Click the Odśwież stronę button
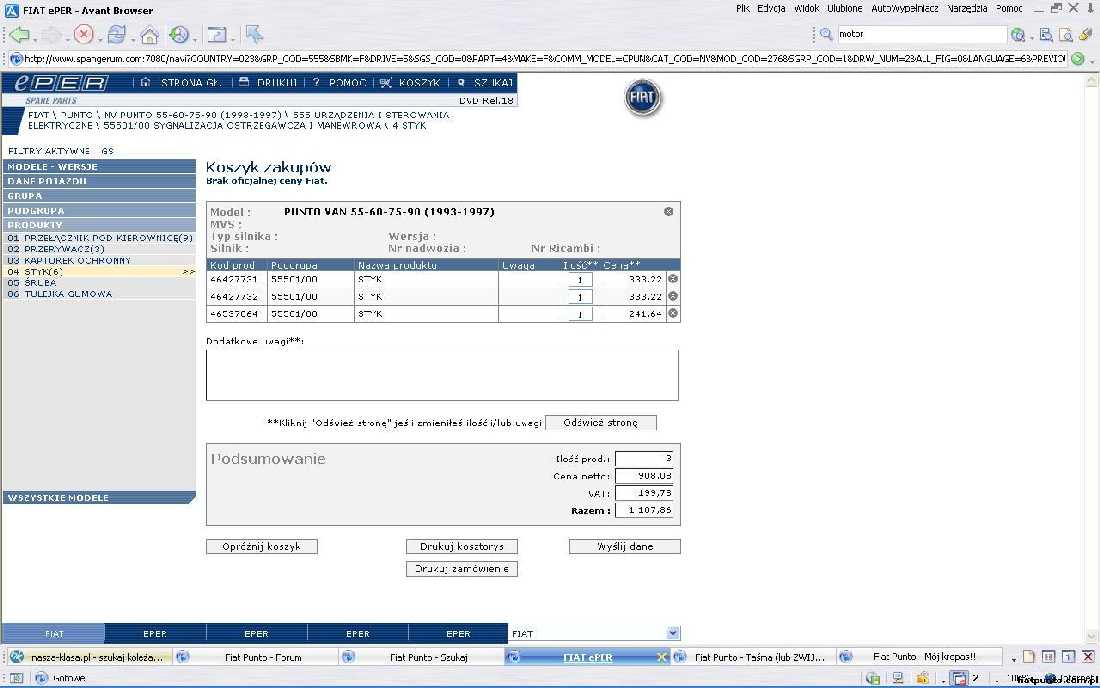 coord(601,423)
